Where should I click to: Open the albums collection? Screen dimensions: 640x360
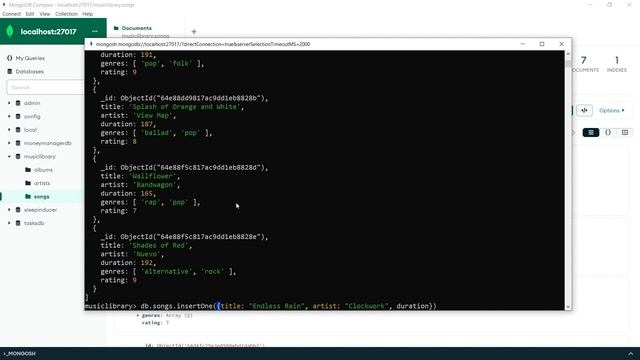click(x=43, y=170)
